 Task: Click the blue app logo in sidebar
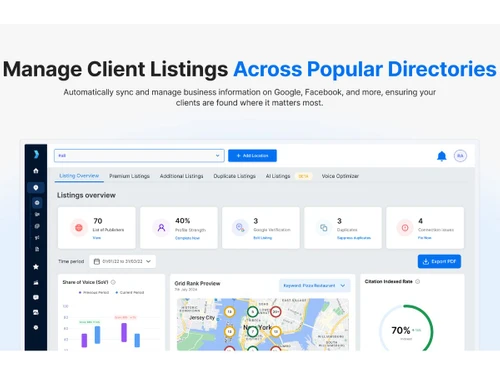(x=36, y=154)
